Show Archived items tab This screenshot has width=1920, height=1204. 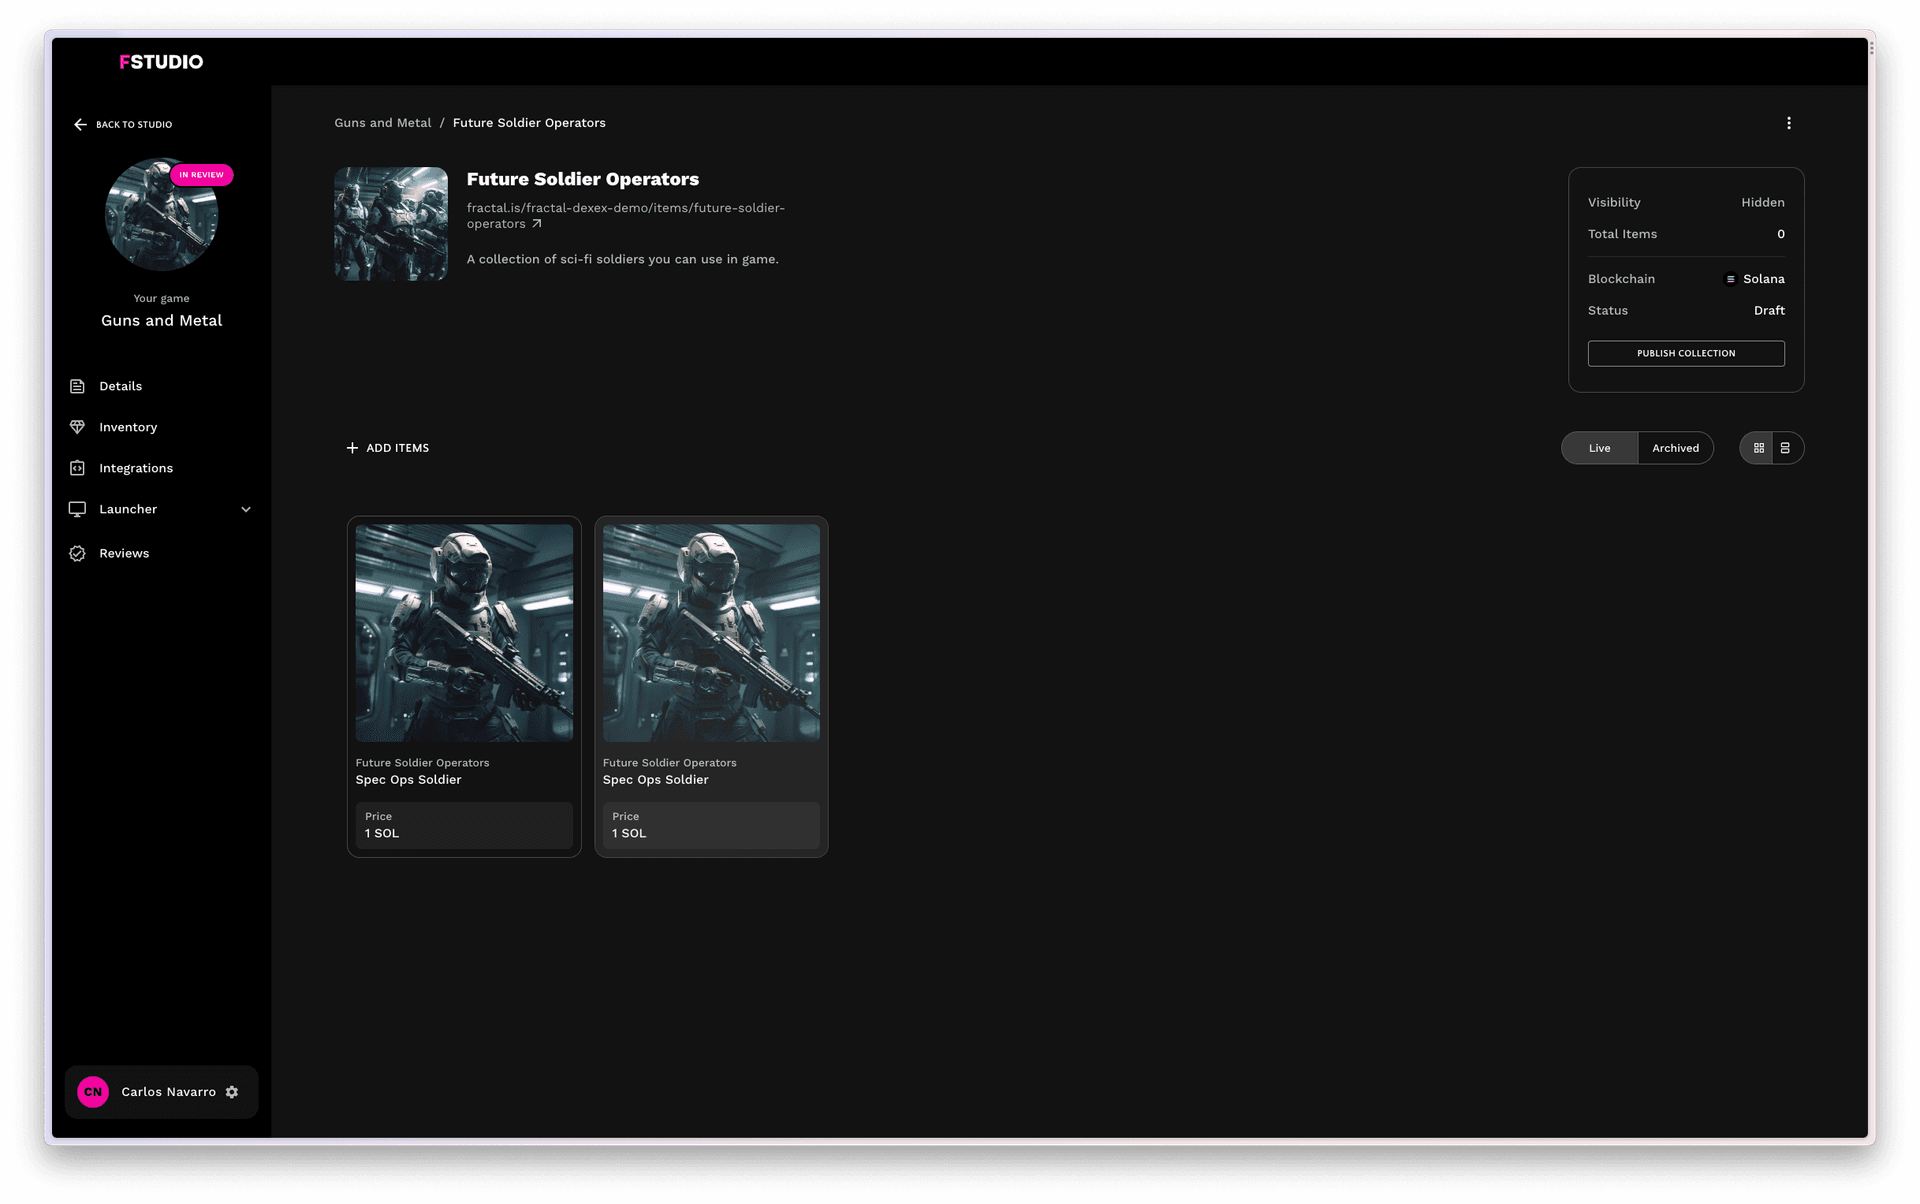tap(1676, 448)
